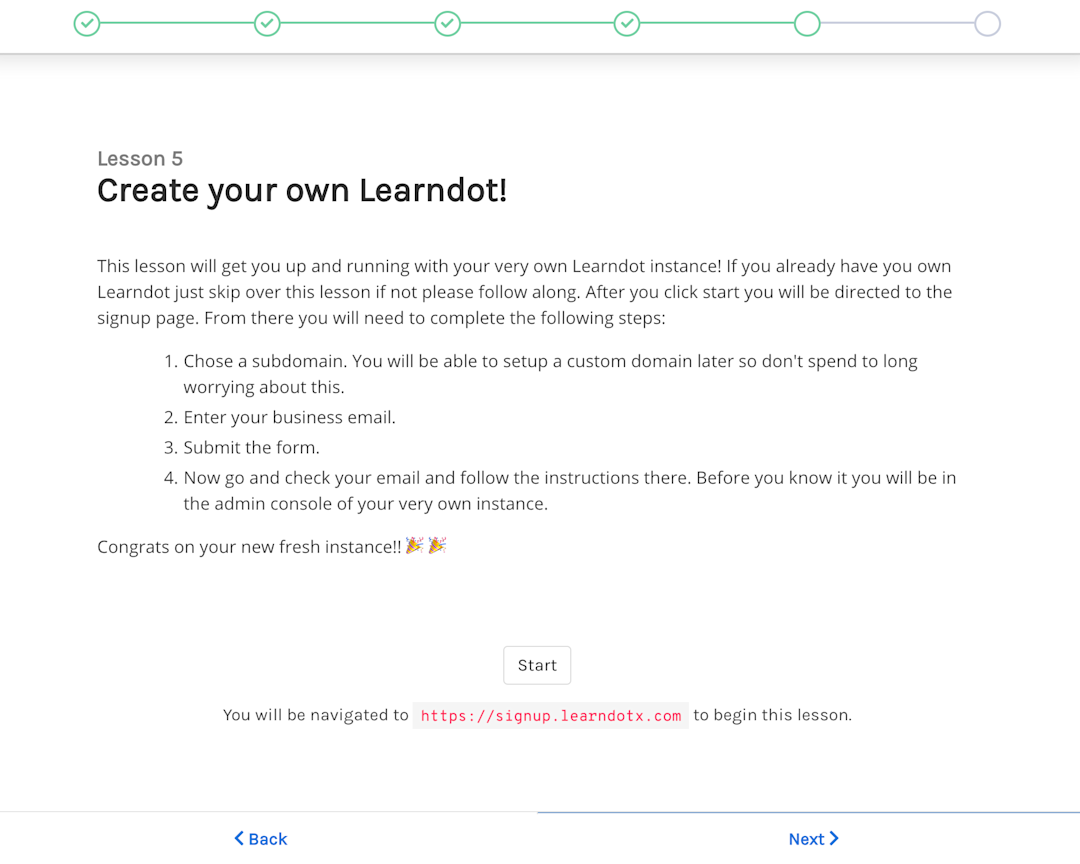This screenshot has height=864, width=1080.
Task: Go to second completed lesson step circle
Action: [x=267, y=23]
